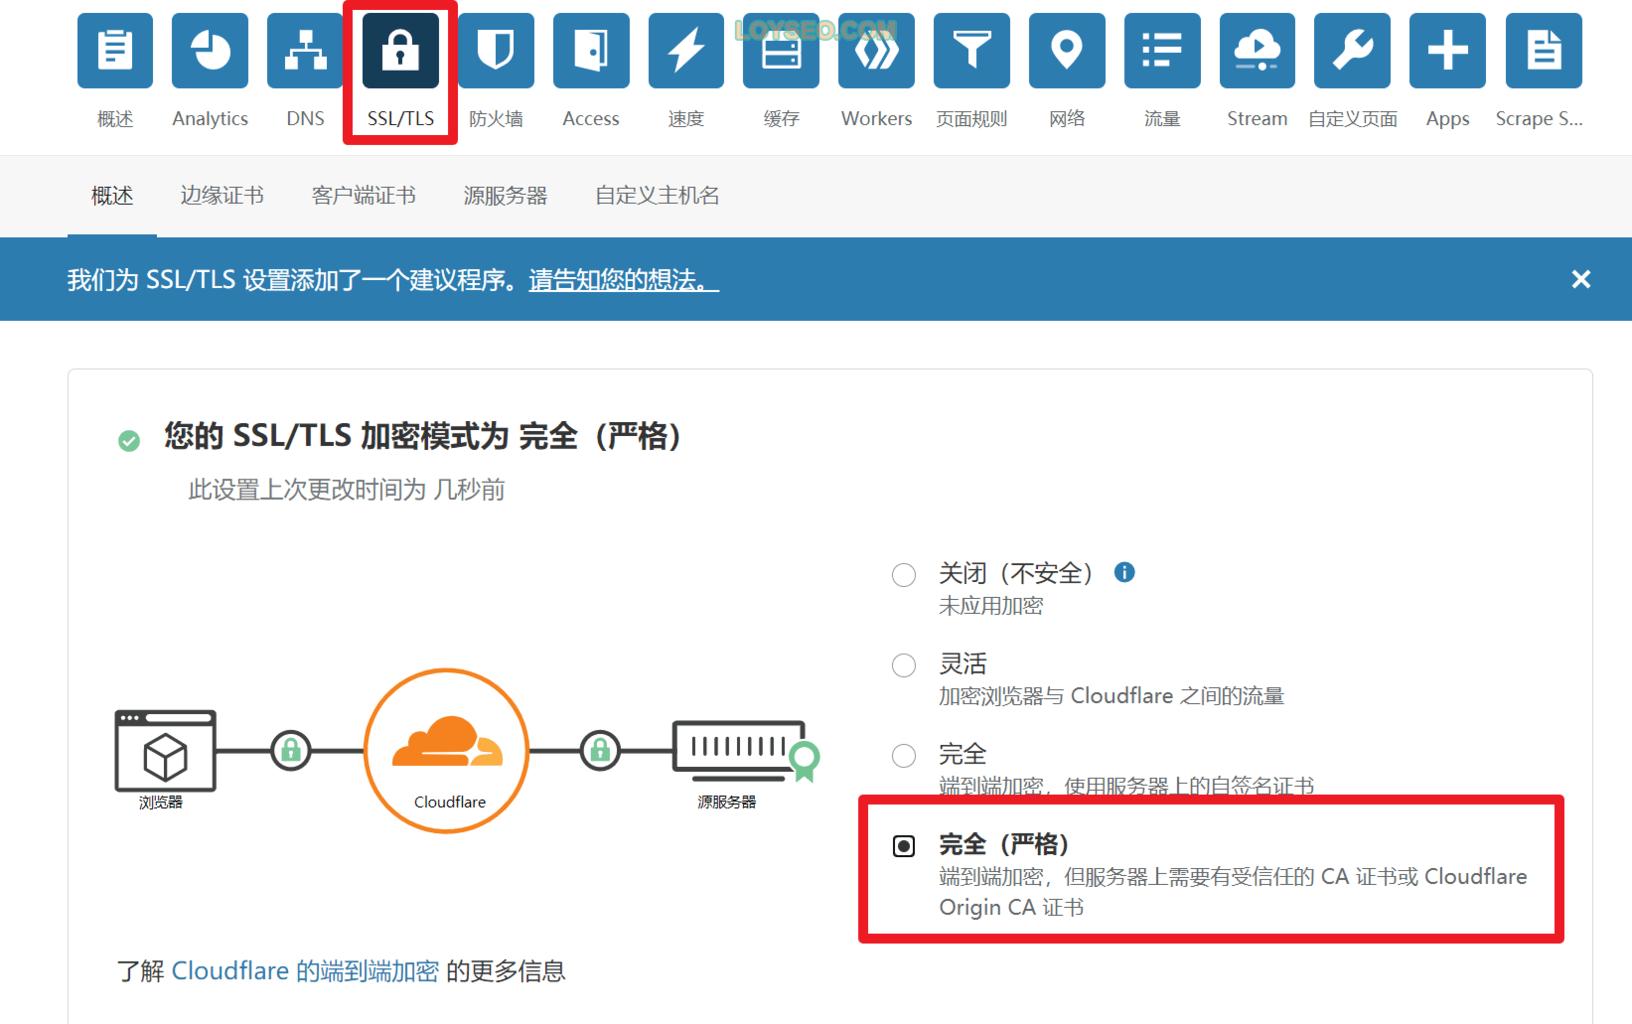Open the Workers panel icon
This screenshot has width=1632, height=1024.
875,50
